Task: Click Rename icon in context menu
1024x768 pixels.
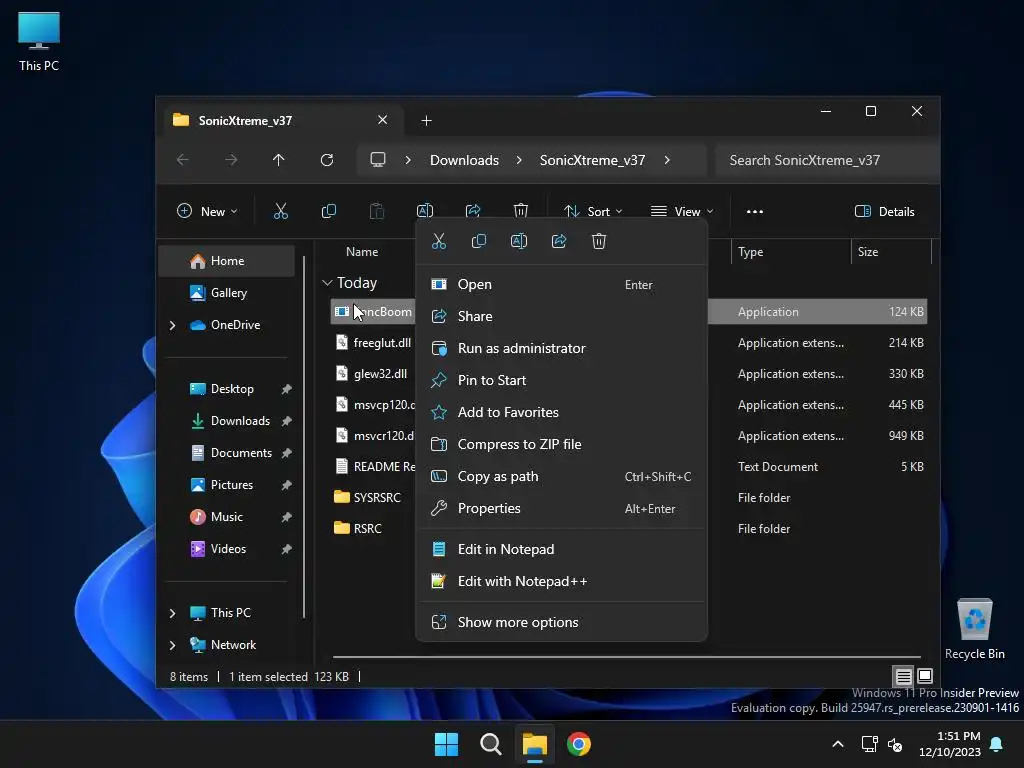Action: 519,242
